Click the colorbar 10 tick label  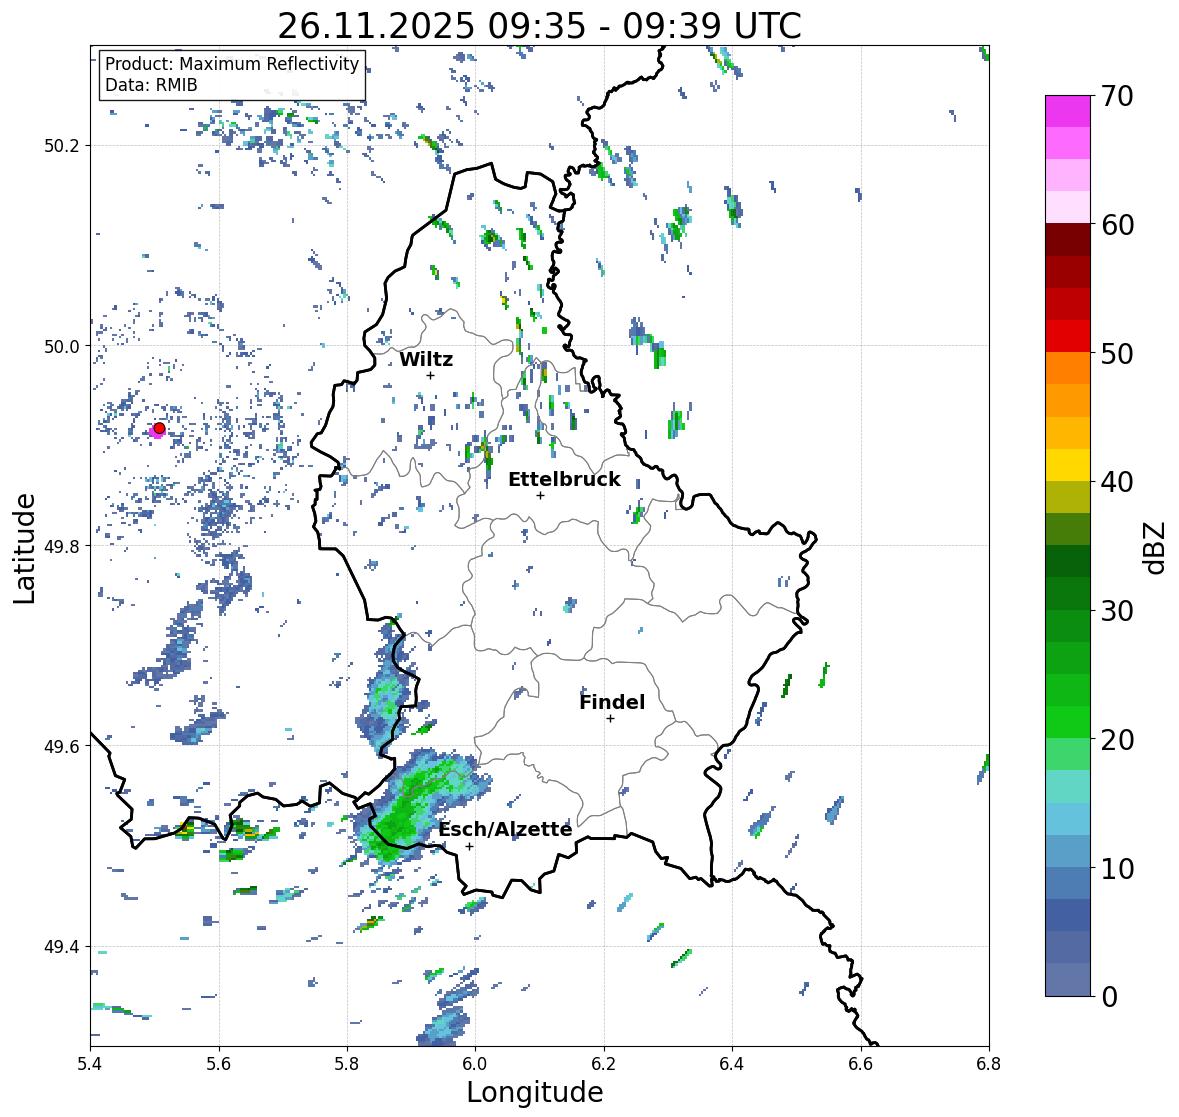pyautogui.click(x=1117, y=868)
